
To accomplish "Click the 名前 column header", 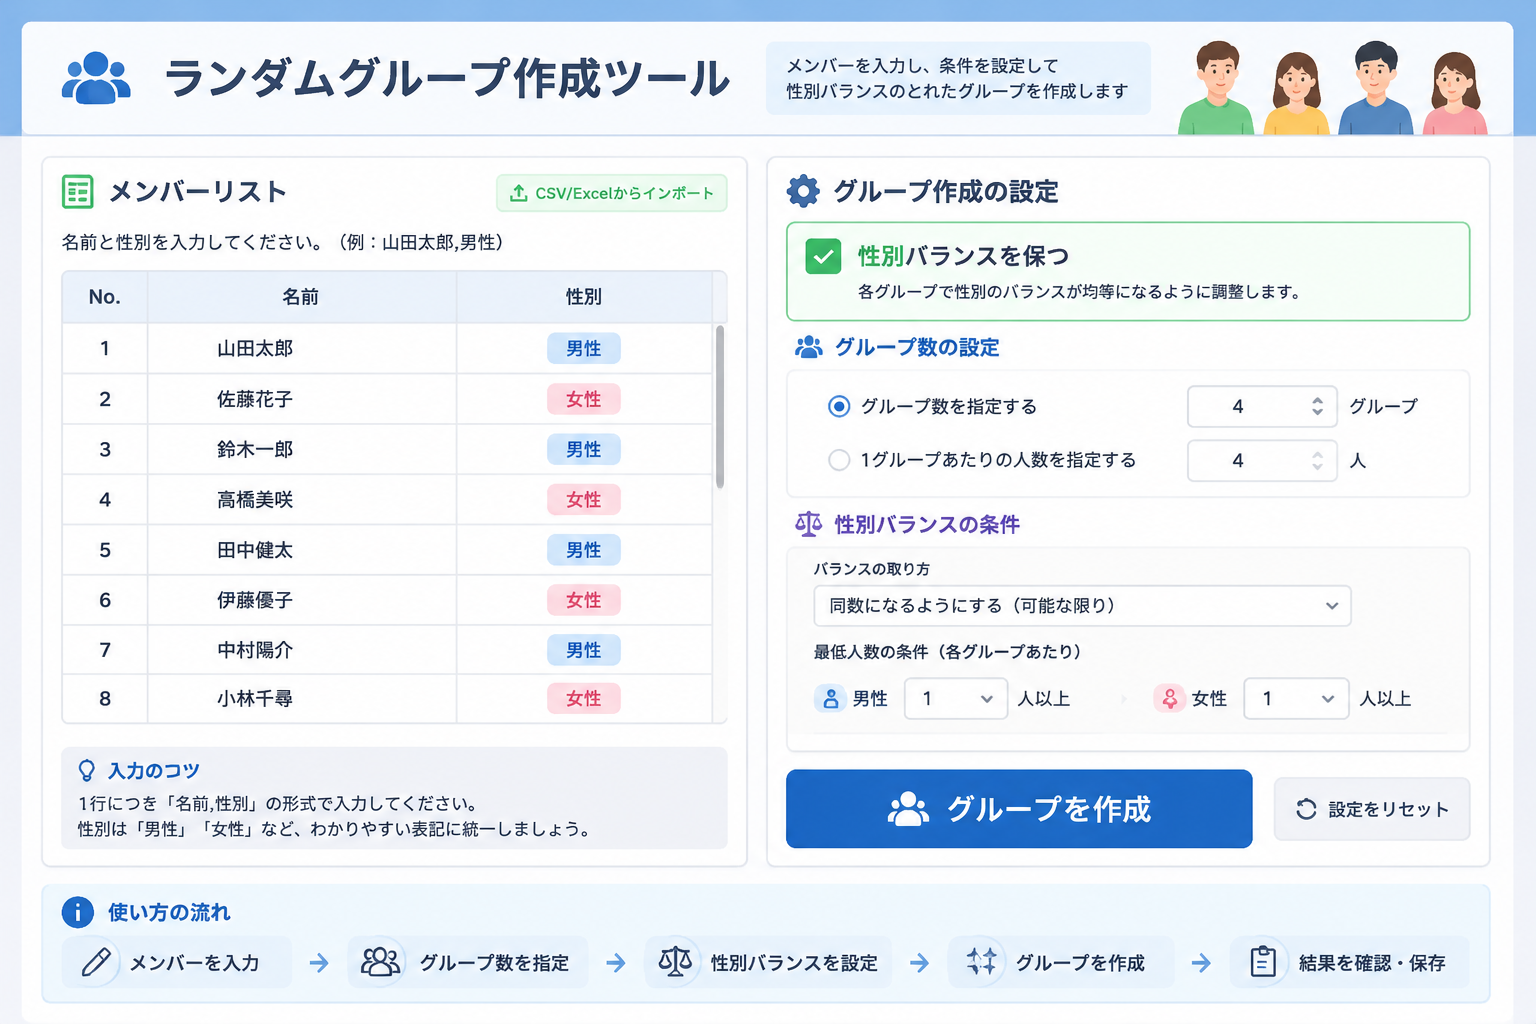I will (x=301, y=297).
